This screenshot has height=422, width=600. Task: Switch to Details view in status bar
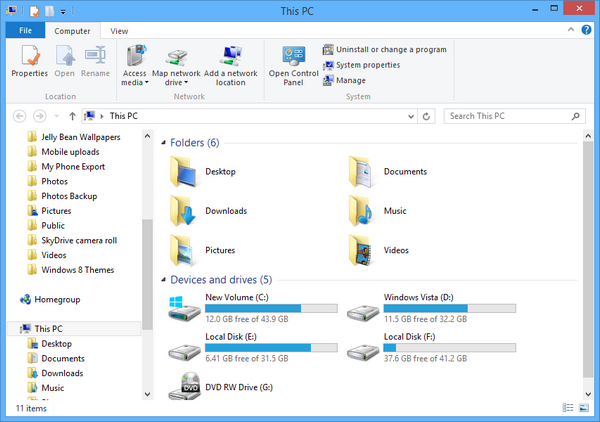pos(567,408)
